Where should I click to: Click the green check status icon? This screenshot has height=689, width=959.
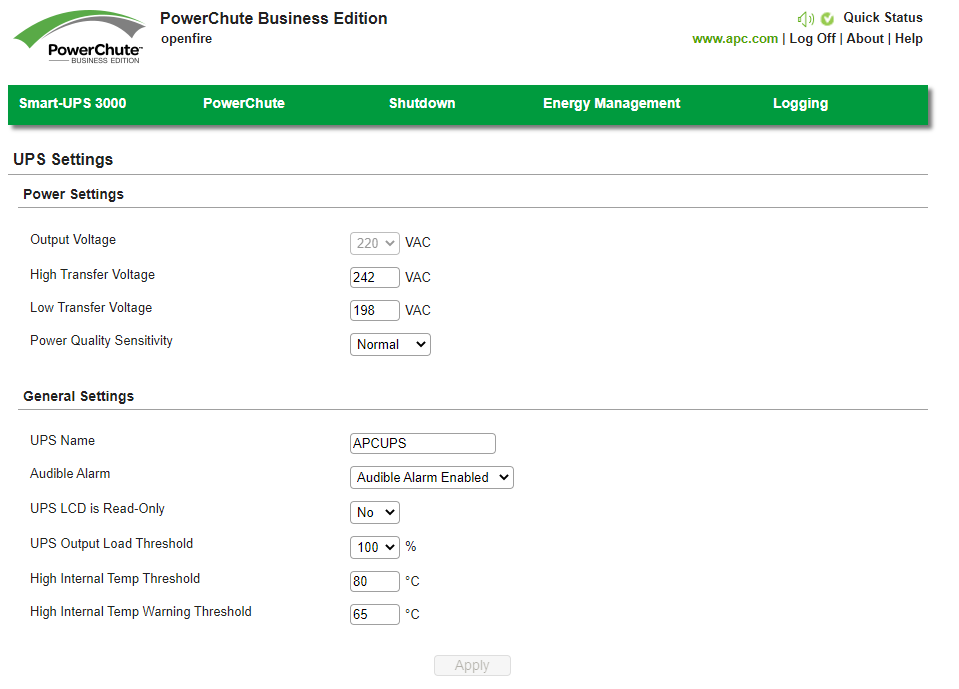point(827,19)
